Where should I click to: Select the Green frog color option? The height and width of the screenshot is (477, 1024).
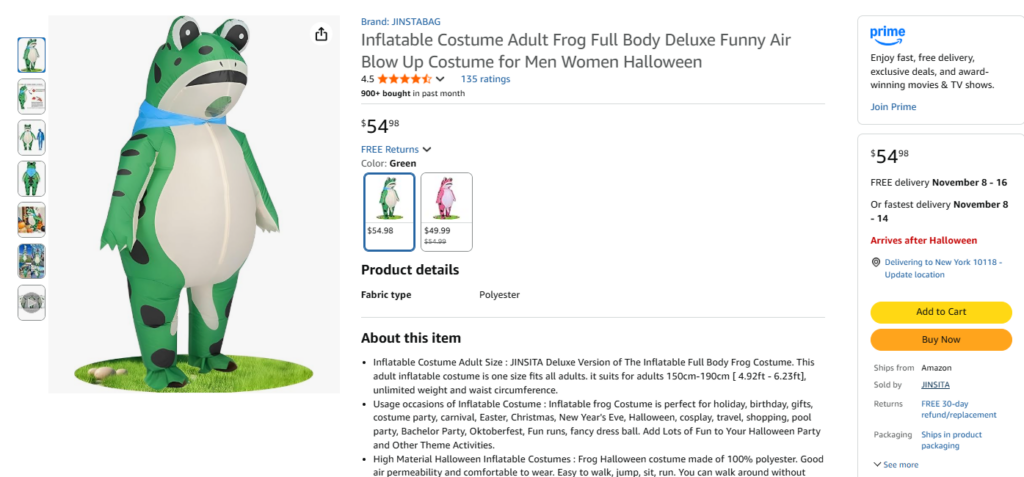click(390, 211)
